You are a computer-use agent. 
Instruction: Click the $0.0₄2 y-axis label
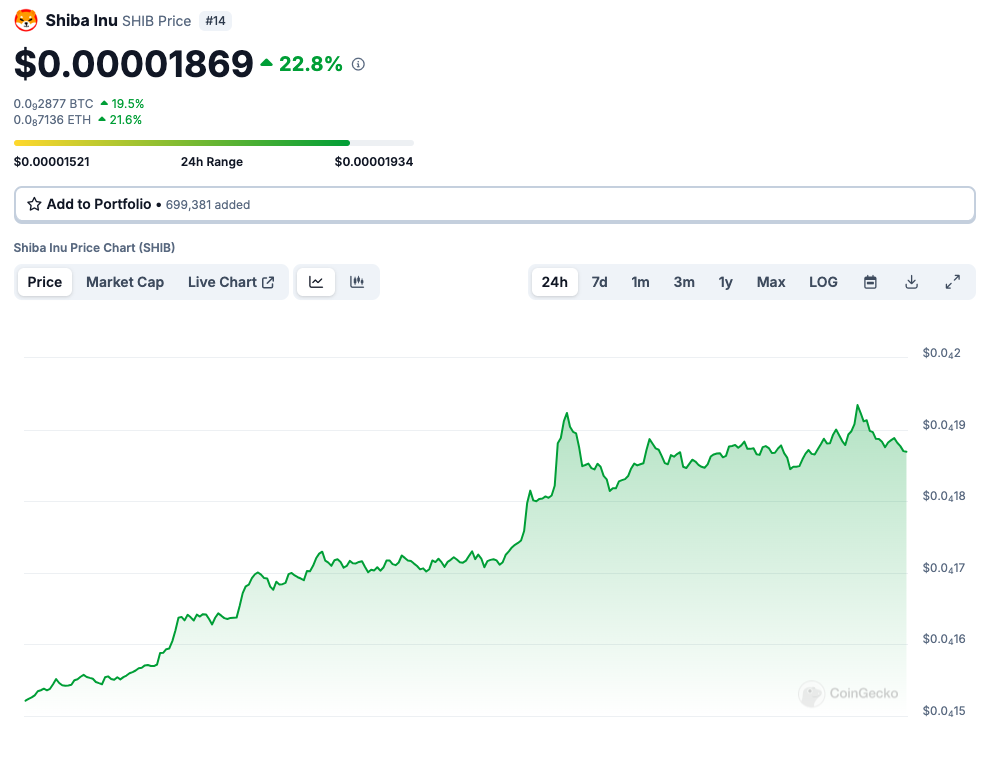941,353
